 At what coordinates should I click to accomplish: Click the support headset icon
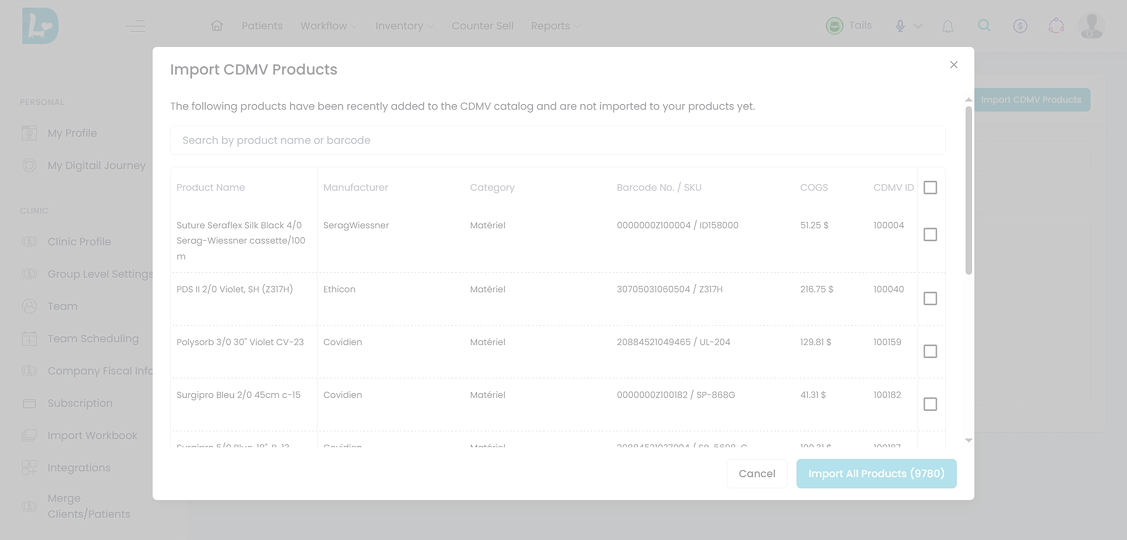pyautogui.click(x=1056, y=26)
